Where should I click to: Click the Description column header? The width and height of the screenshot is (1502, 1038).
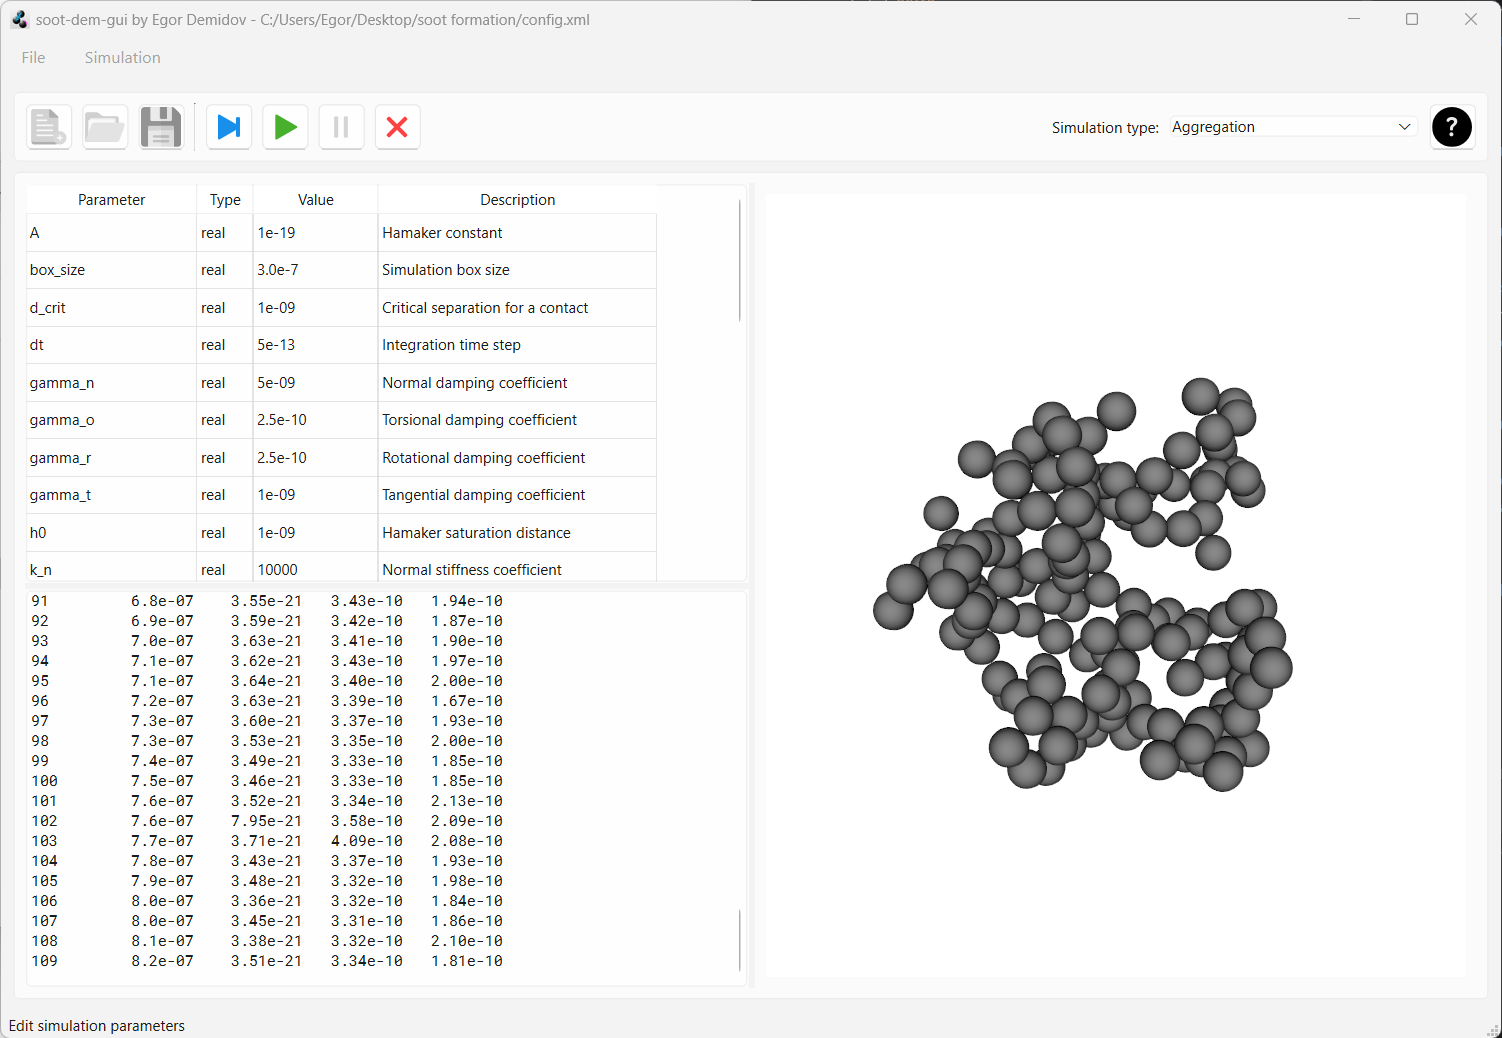[517, 200]
